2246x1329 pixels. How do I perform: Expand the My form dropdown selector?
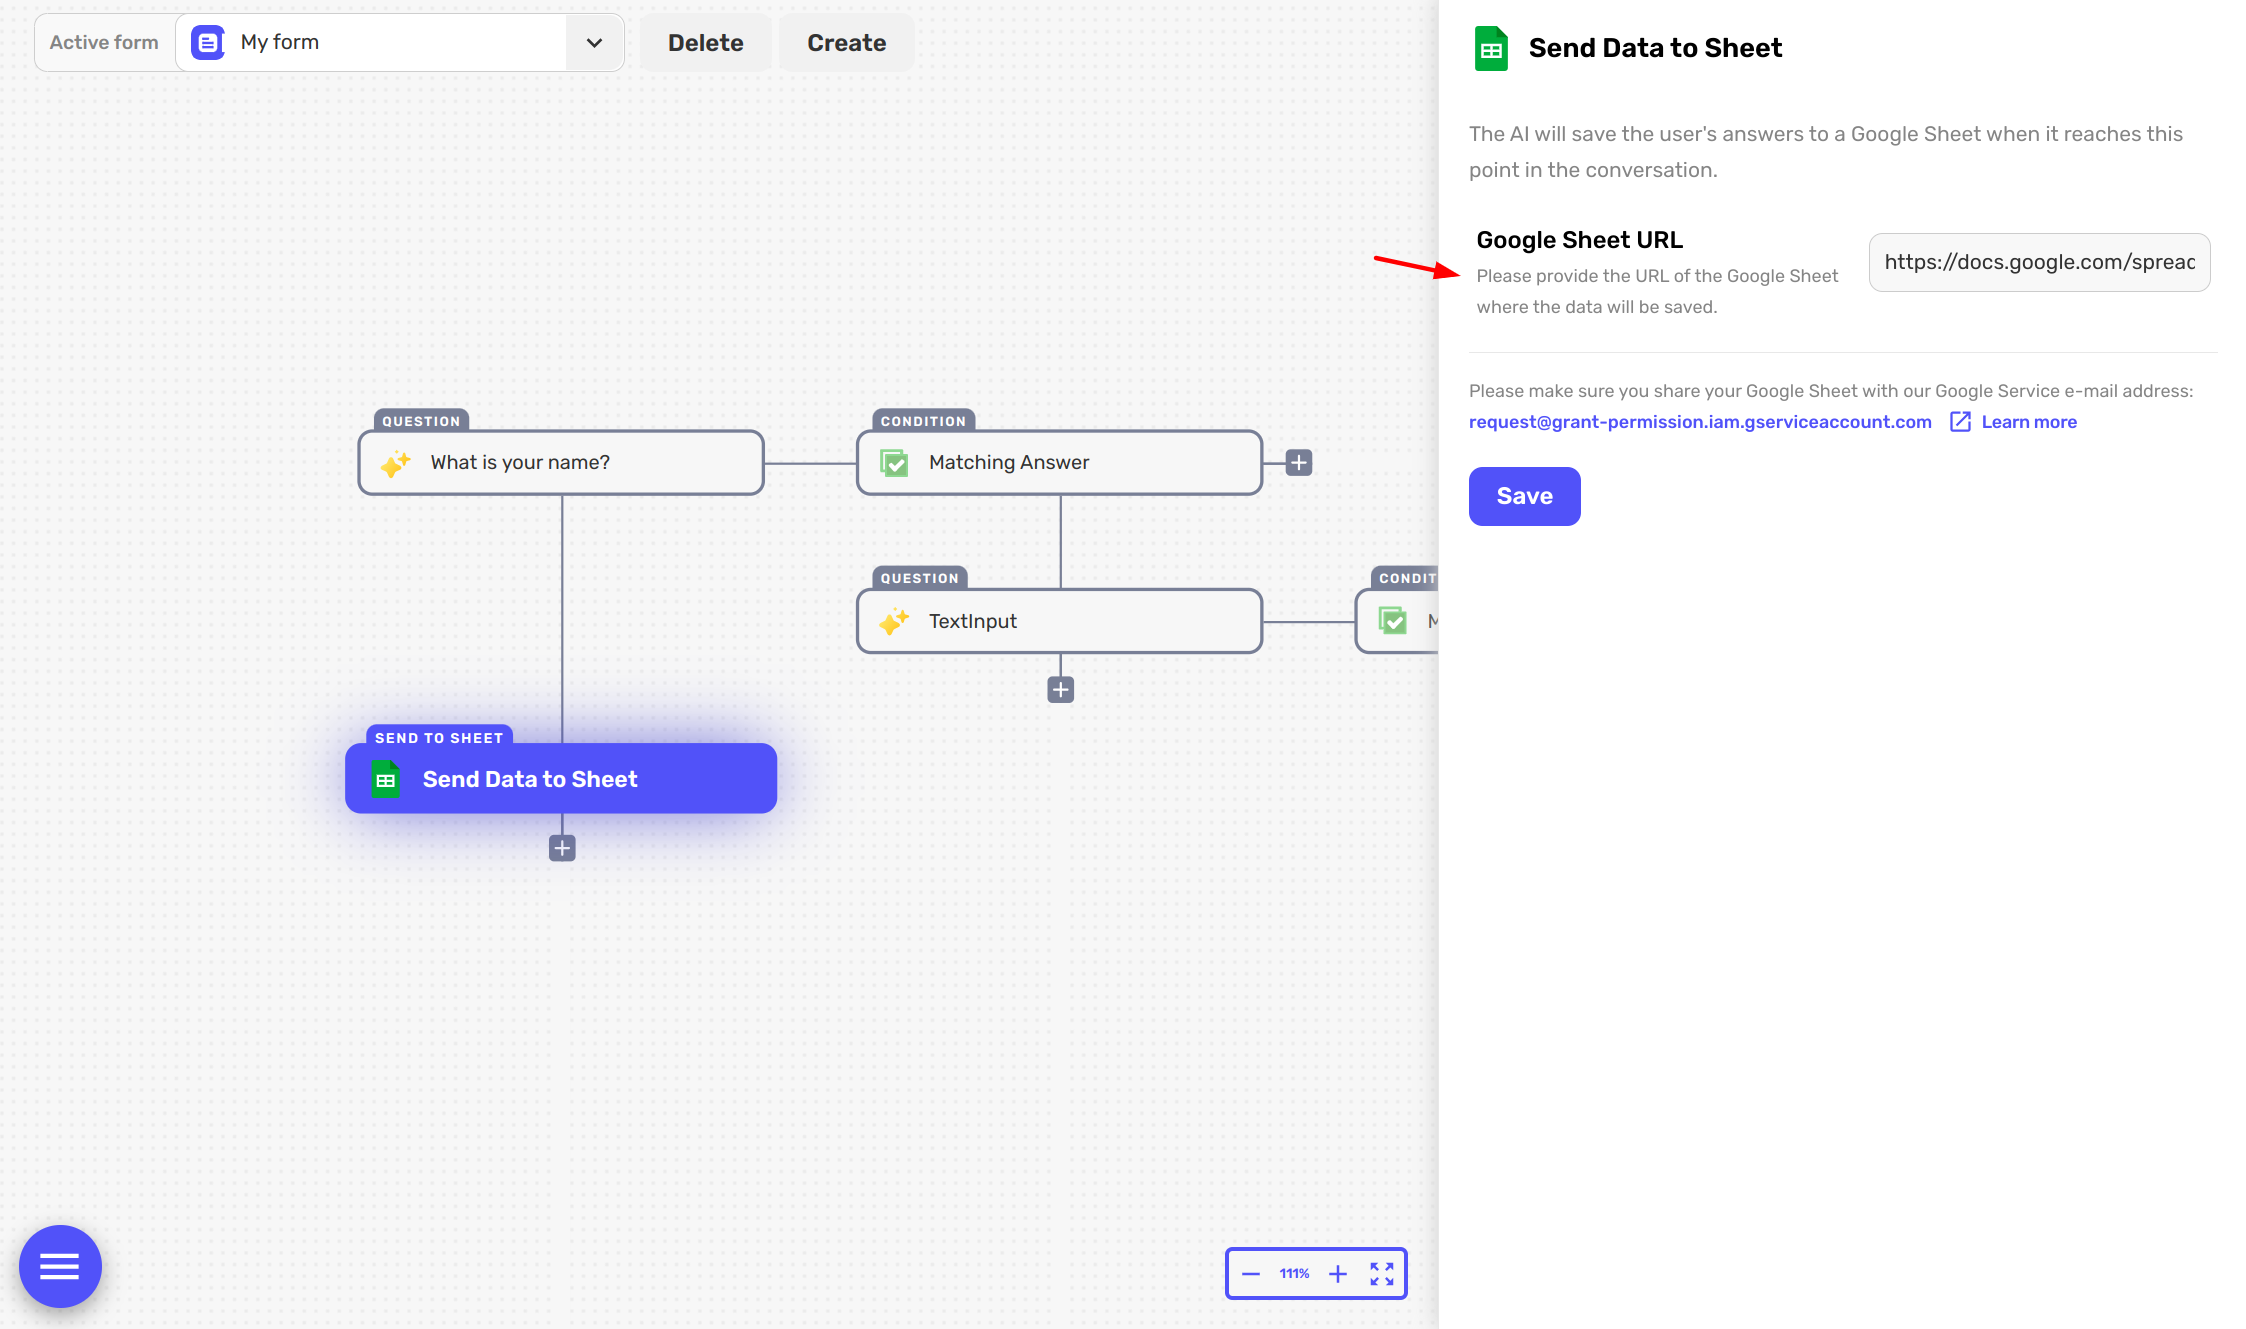(x=593, y=43)
